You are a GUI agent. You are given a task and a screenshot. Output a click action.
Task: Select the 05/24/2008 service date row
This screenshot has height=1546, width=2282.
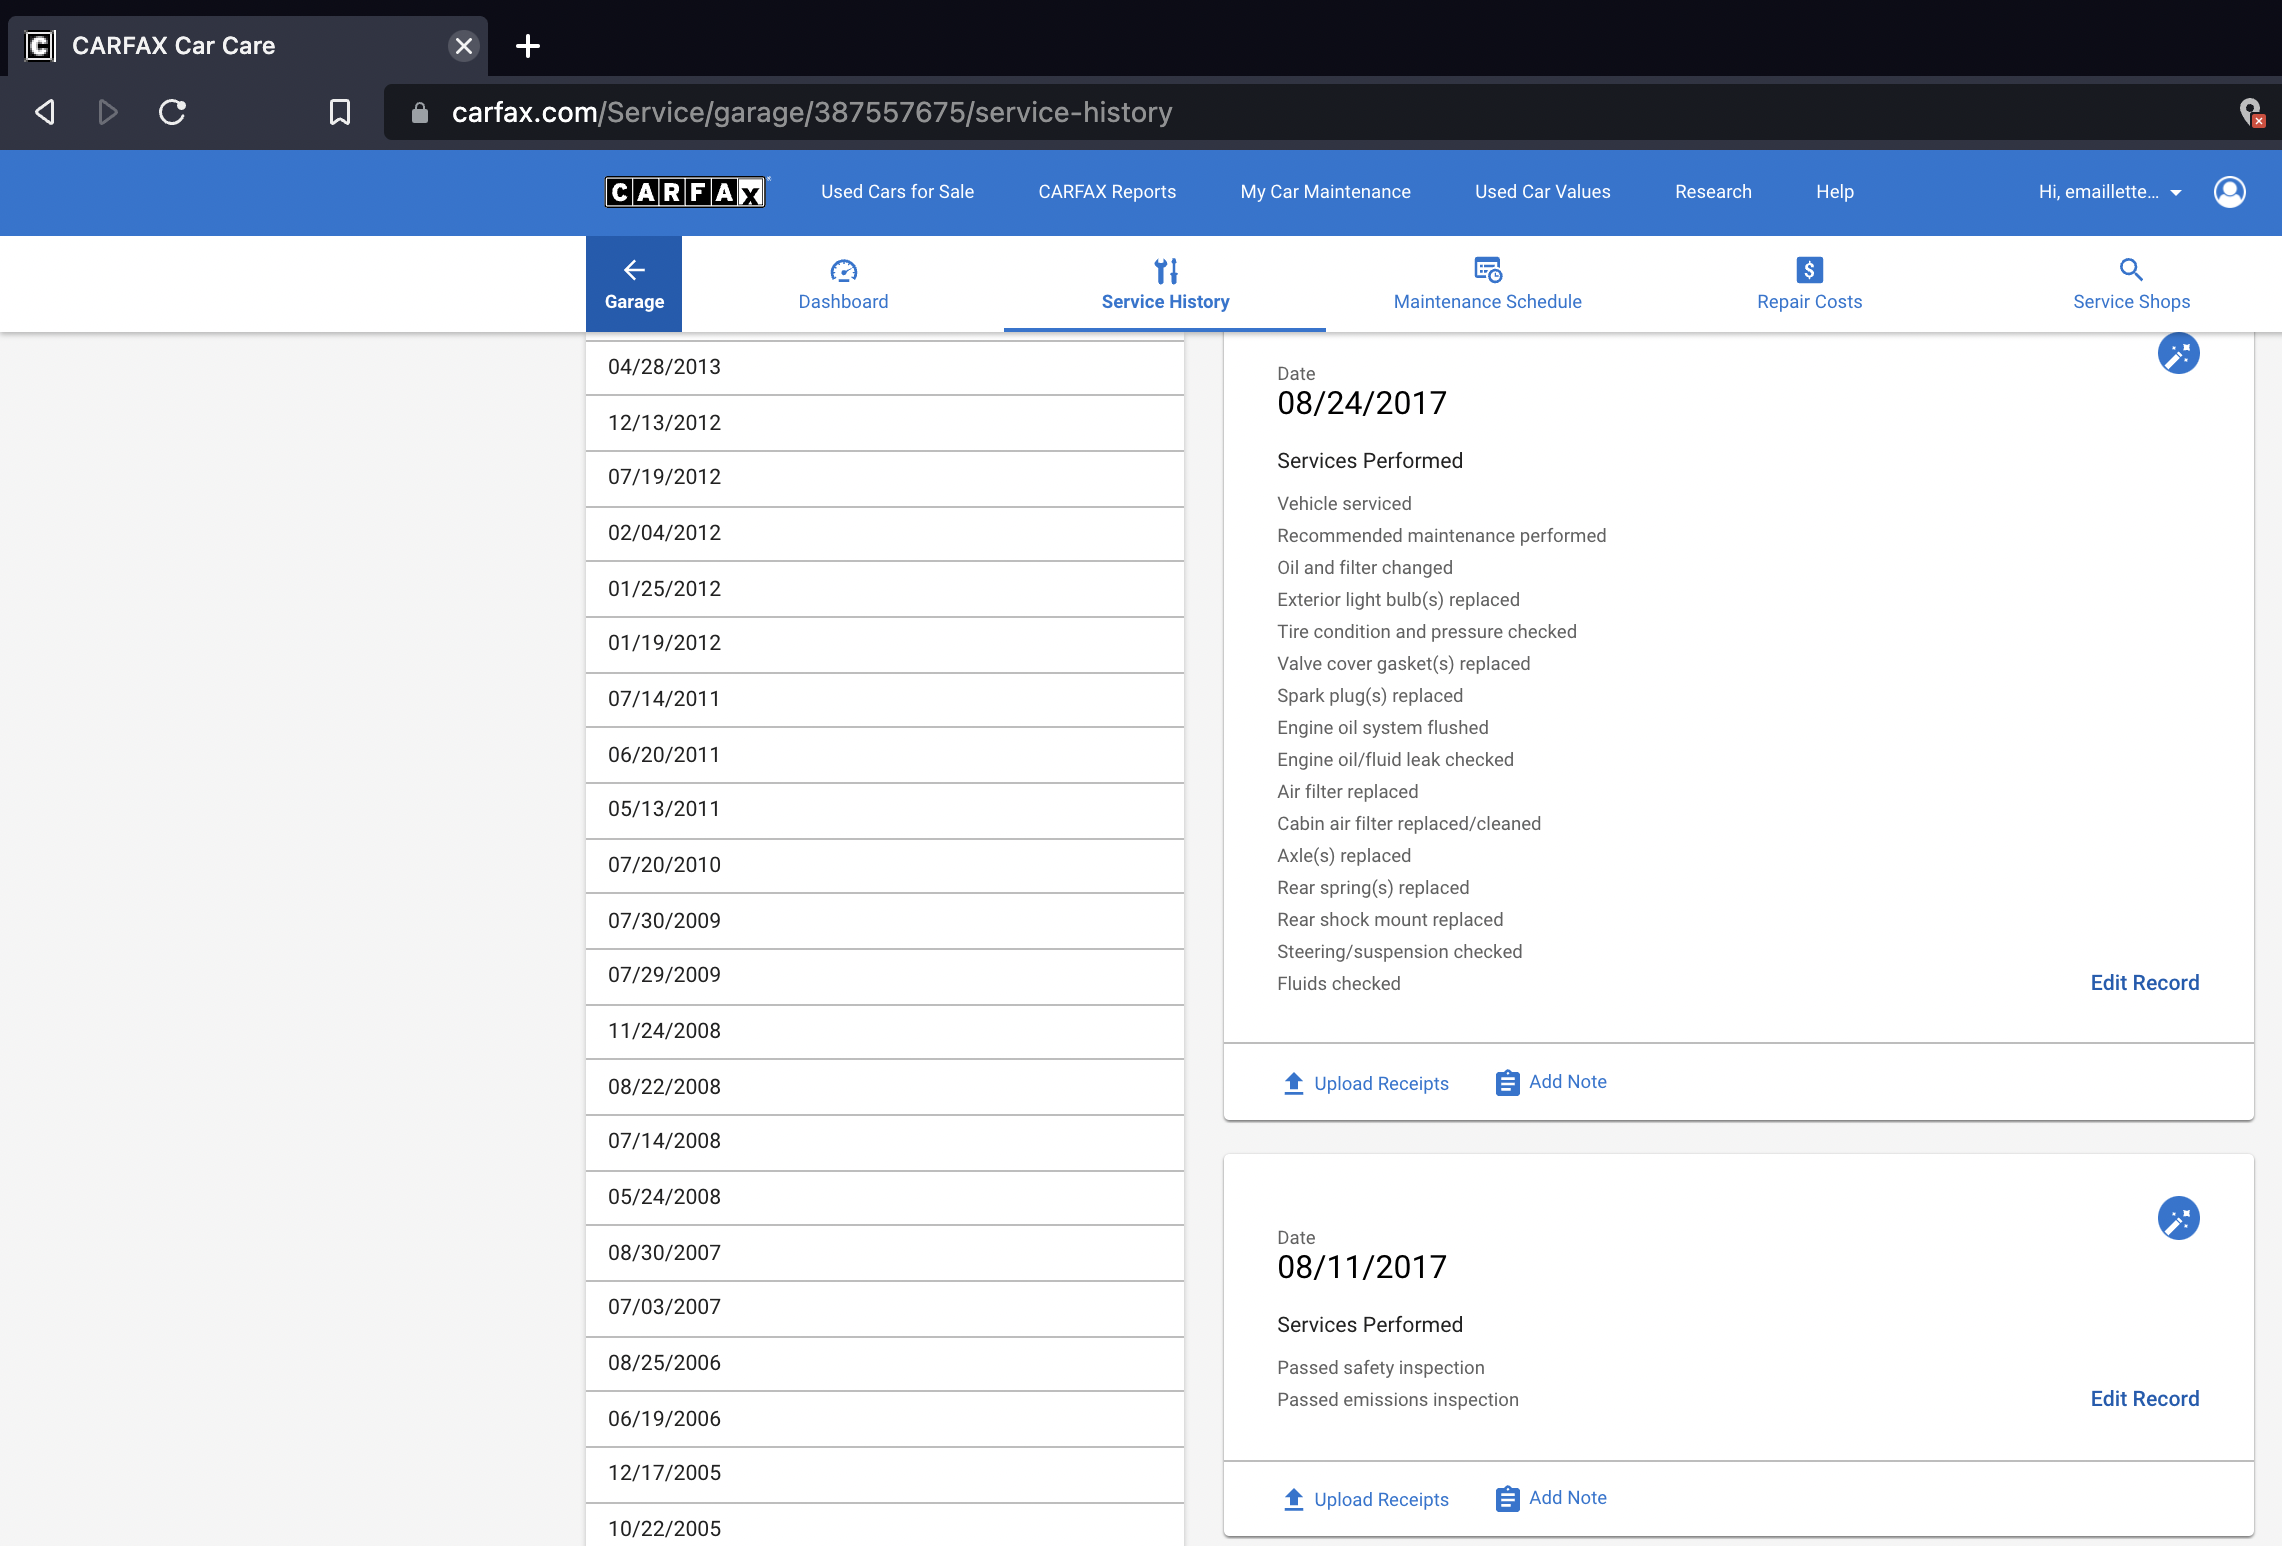(885, 1197)
